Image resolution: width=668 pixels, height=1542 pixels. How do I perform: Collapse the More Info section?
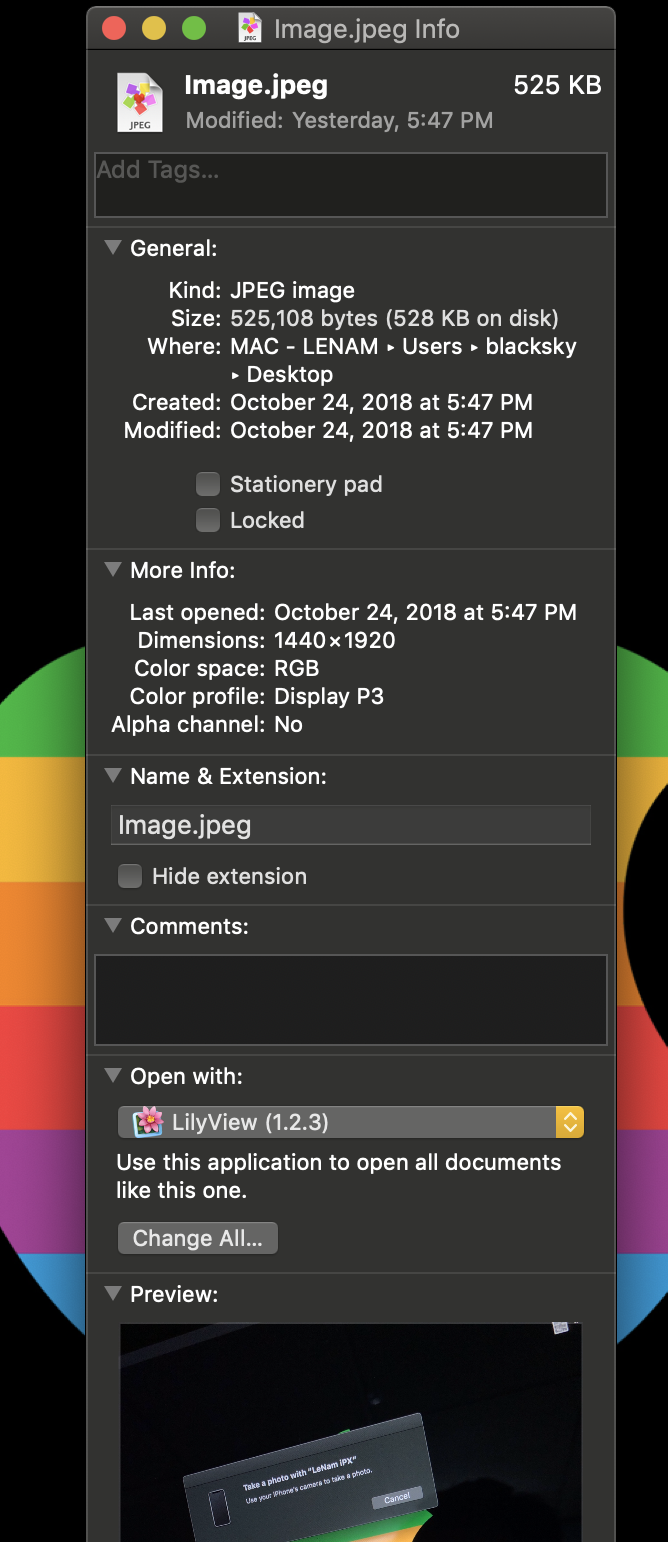tap(113, 569)
